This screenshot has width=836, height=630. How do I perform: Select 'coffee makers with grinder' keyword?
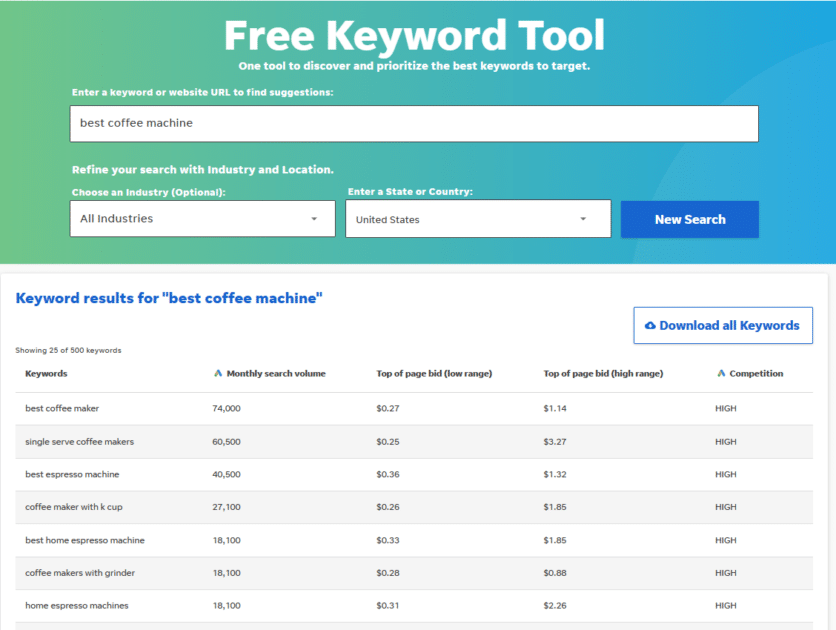[x=80, y=573]
